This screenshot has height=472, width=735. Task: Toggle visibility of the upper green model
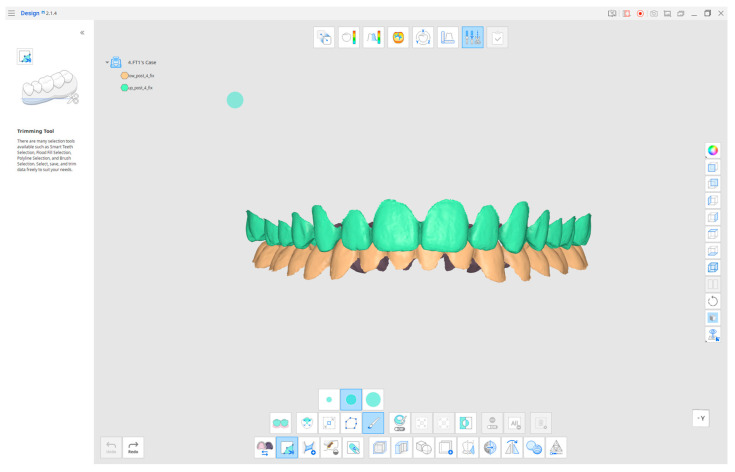pyautogui.click(x=124, y=88)
